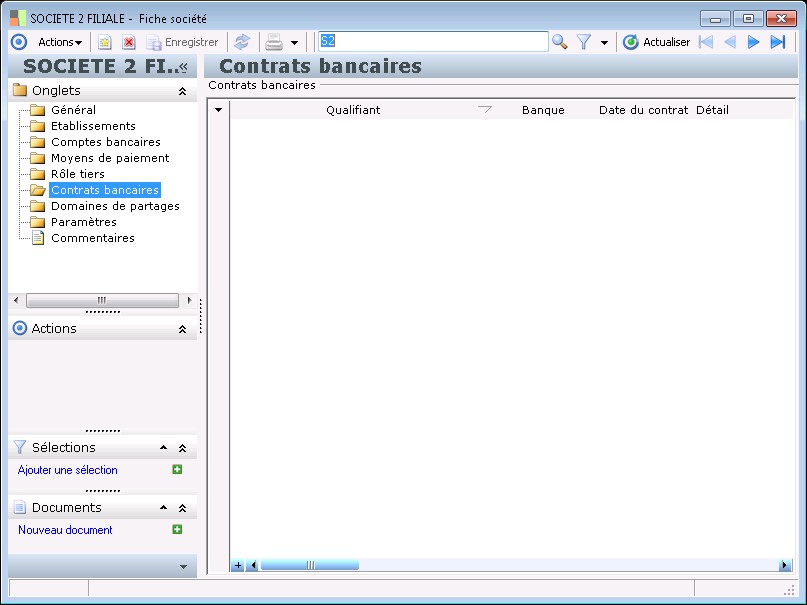Click the new record icon in the toolbar
The height and width of the screenshot is (605, 807).
point(104,42)
